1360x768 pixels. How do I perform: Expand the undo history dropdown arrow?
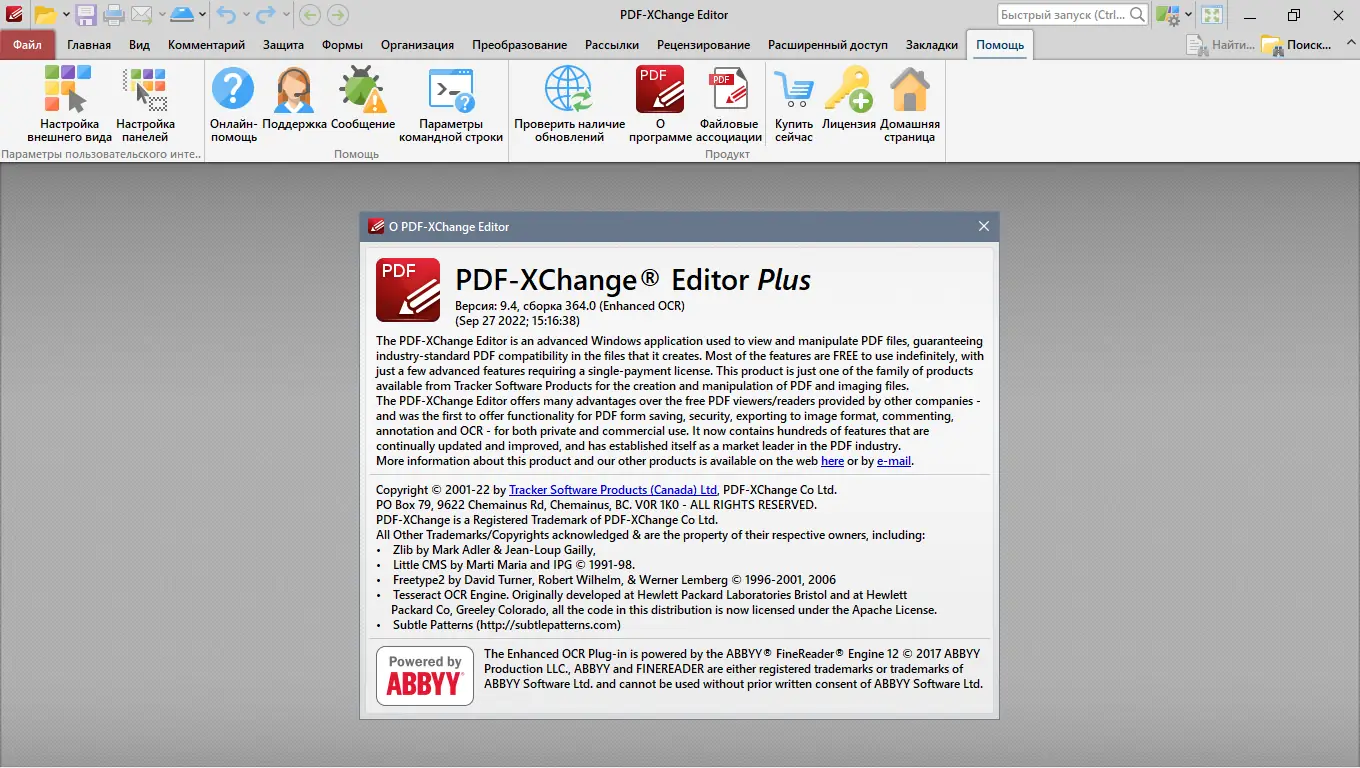click(246, 15)
